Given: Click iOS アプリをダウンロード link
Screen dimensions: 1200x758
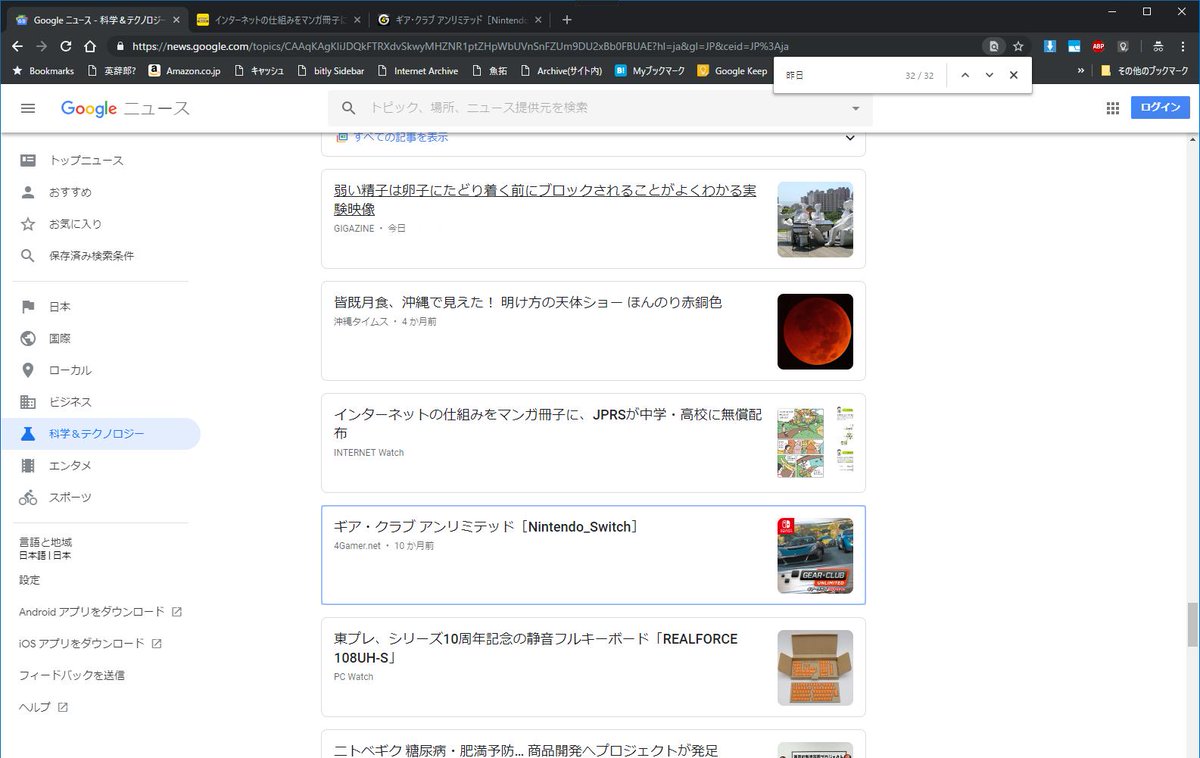Looking at the screenshot, I should pyautogui.click(x=90, y=644).
